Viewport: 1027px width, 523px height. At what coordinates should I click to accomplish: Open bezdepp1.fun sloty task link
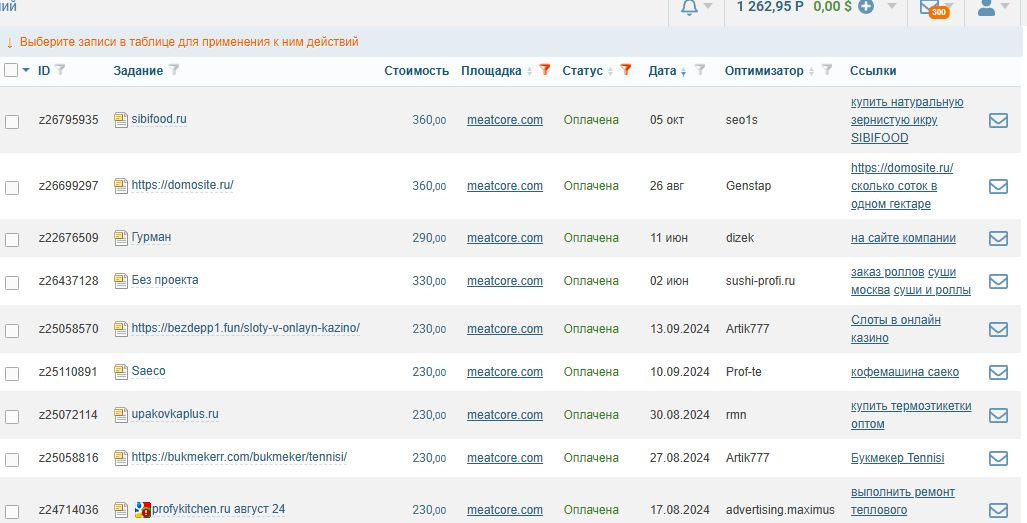point(246,328)
